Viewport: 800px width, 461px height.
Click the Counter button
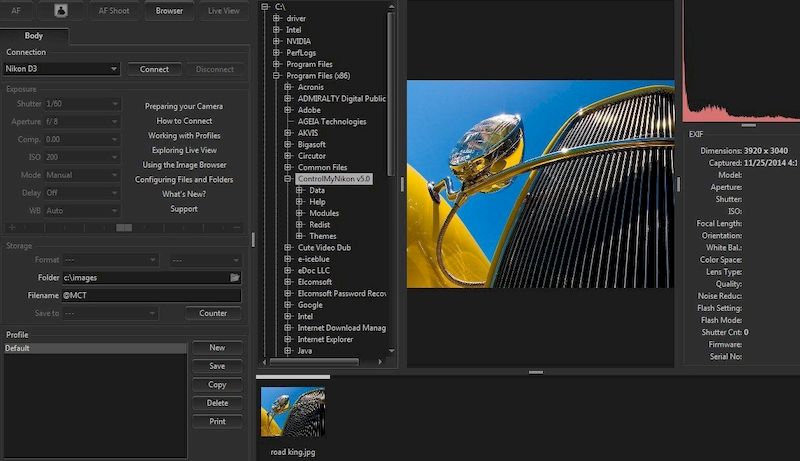tap(213, 313)
